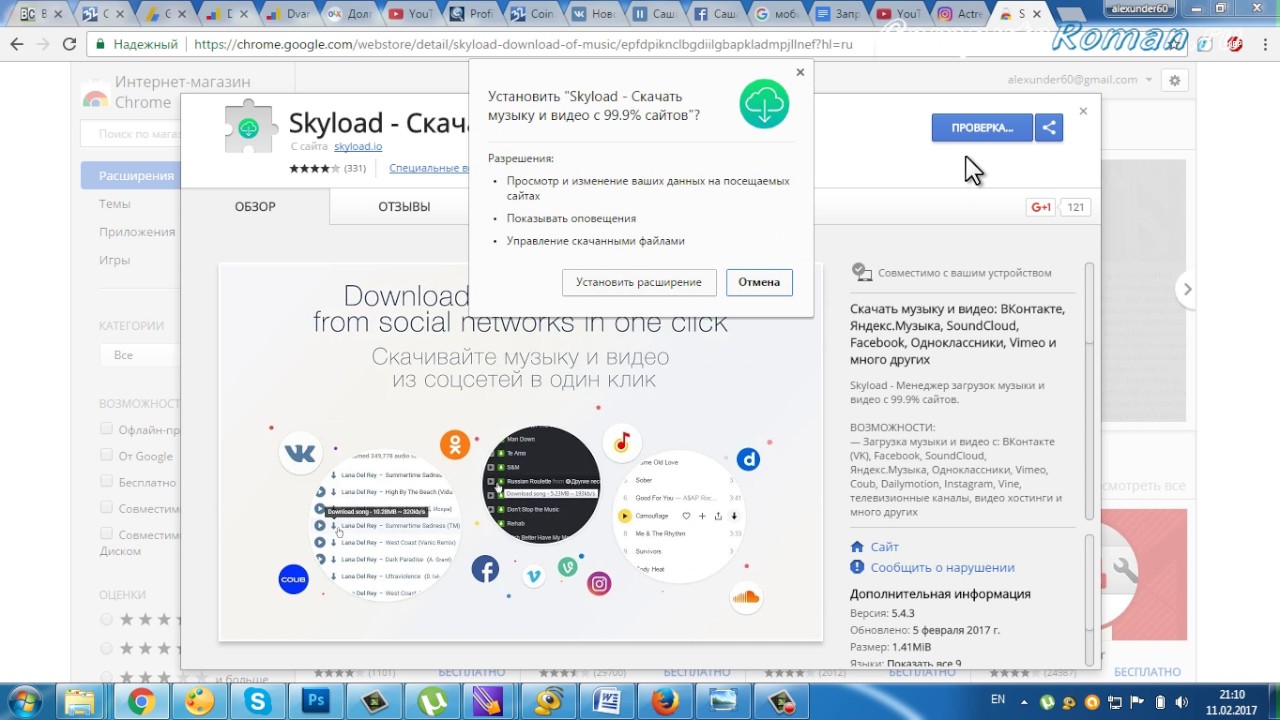1280x720 pixels.
Task: Click the volume icon in system tray
Action: 1181,702
